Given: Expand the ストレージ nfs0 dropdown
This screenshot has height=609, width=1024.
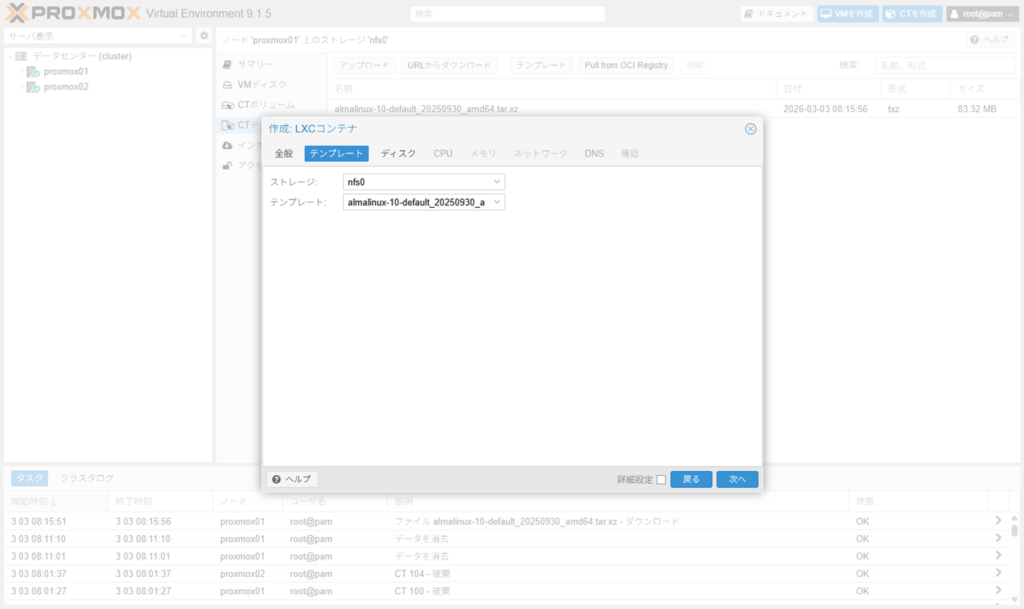Looking at the screenshot, I should [497, 182].
